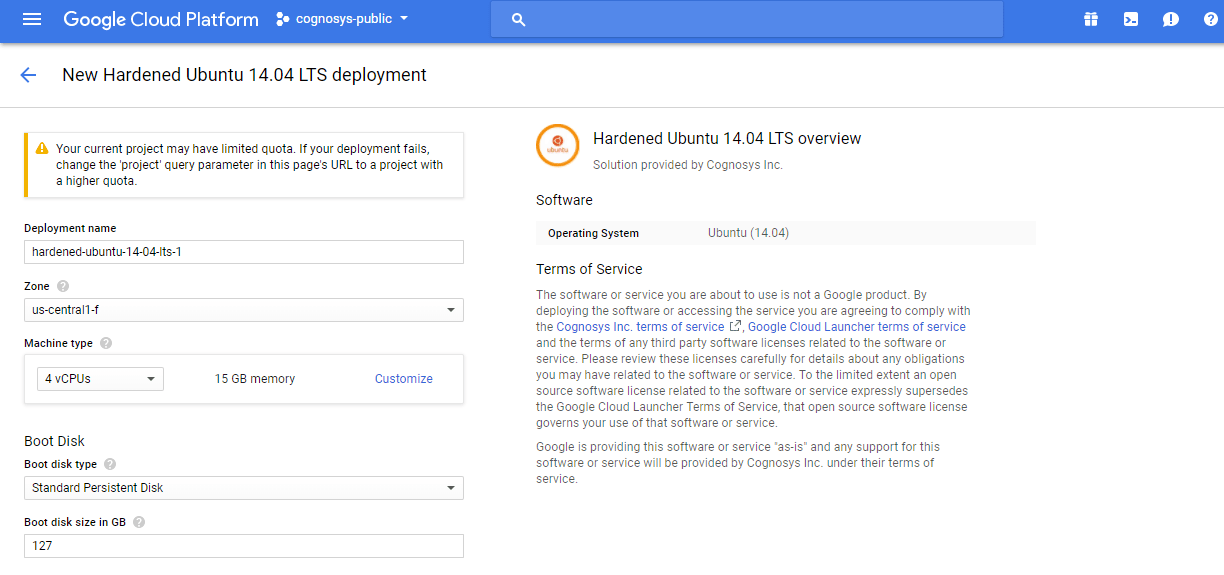
Task: Click the back arrow icon
Action: tap(28, 75)
